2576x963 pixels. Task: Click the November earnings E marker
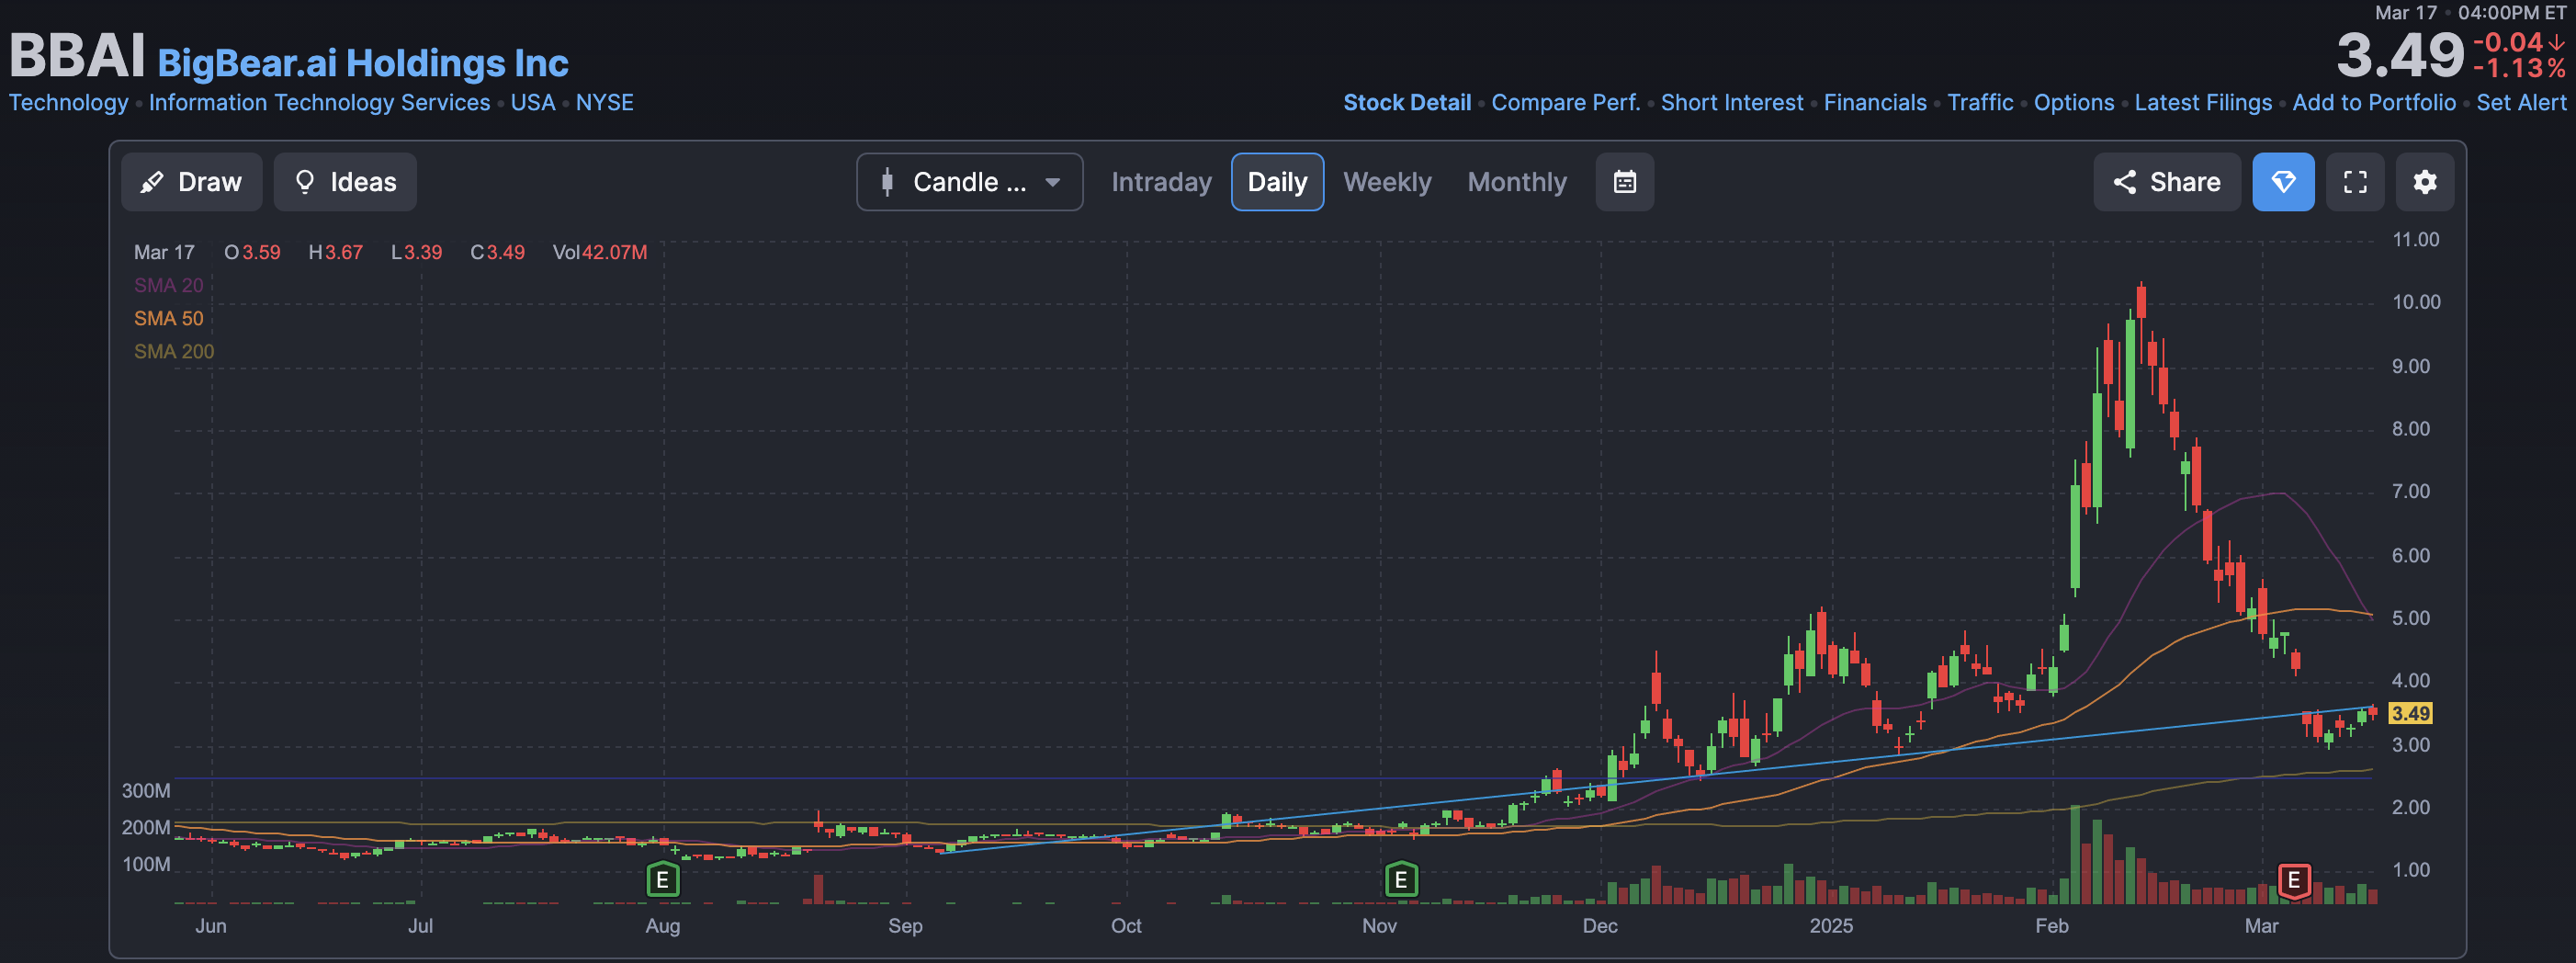pyautogui.click(x=1401, y=880)
